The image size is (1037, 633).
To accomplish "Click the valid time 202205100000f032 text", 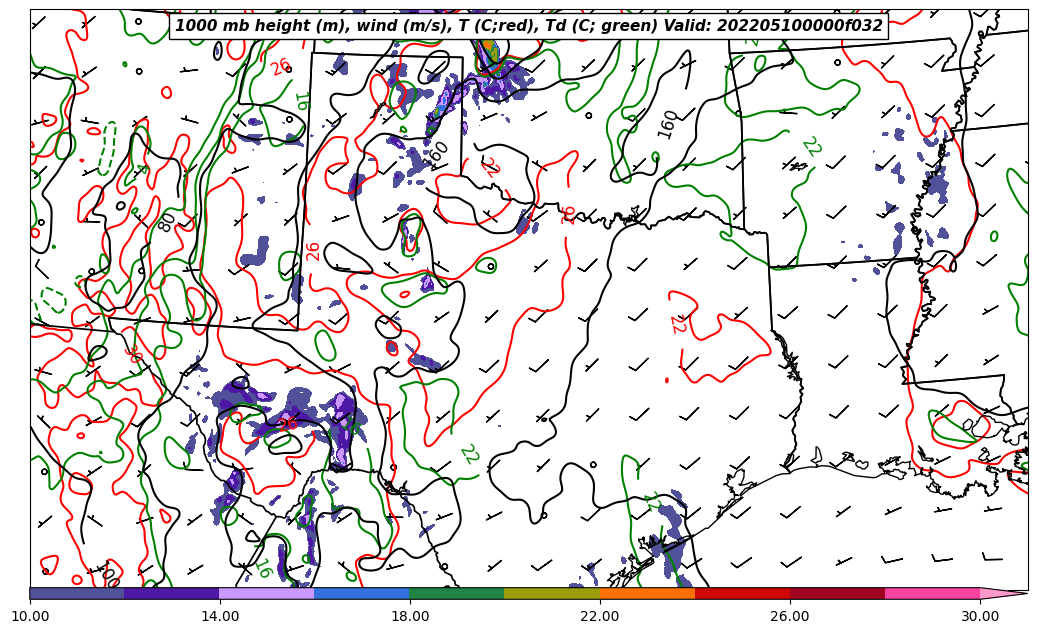I will (x=800, y=26).
